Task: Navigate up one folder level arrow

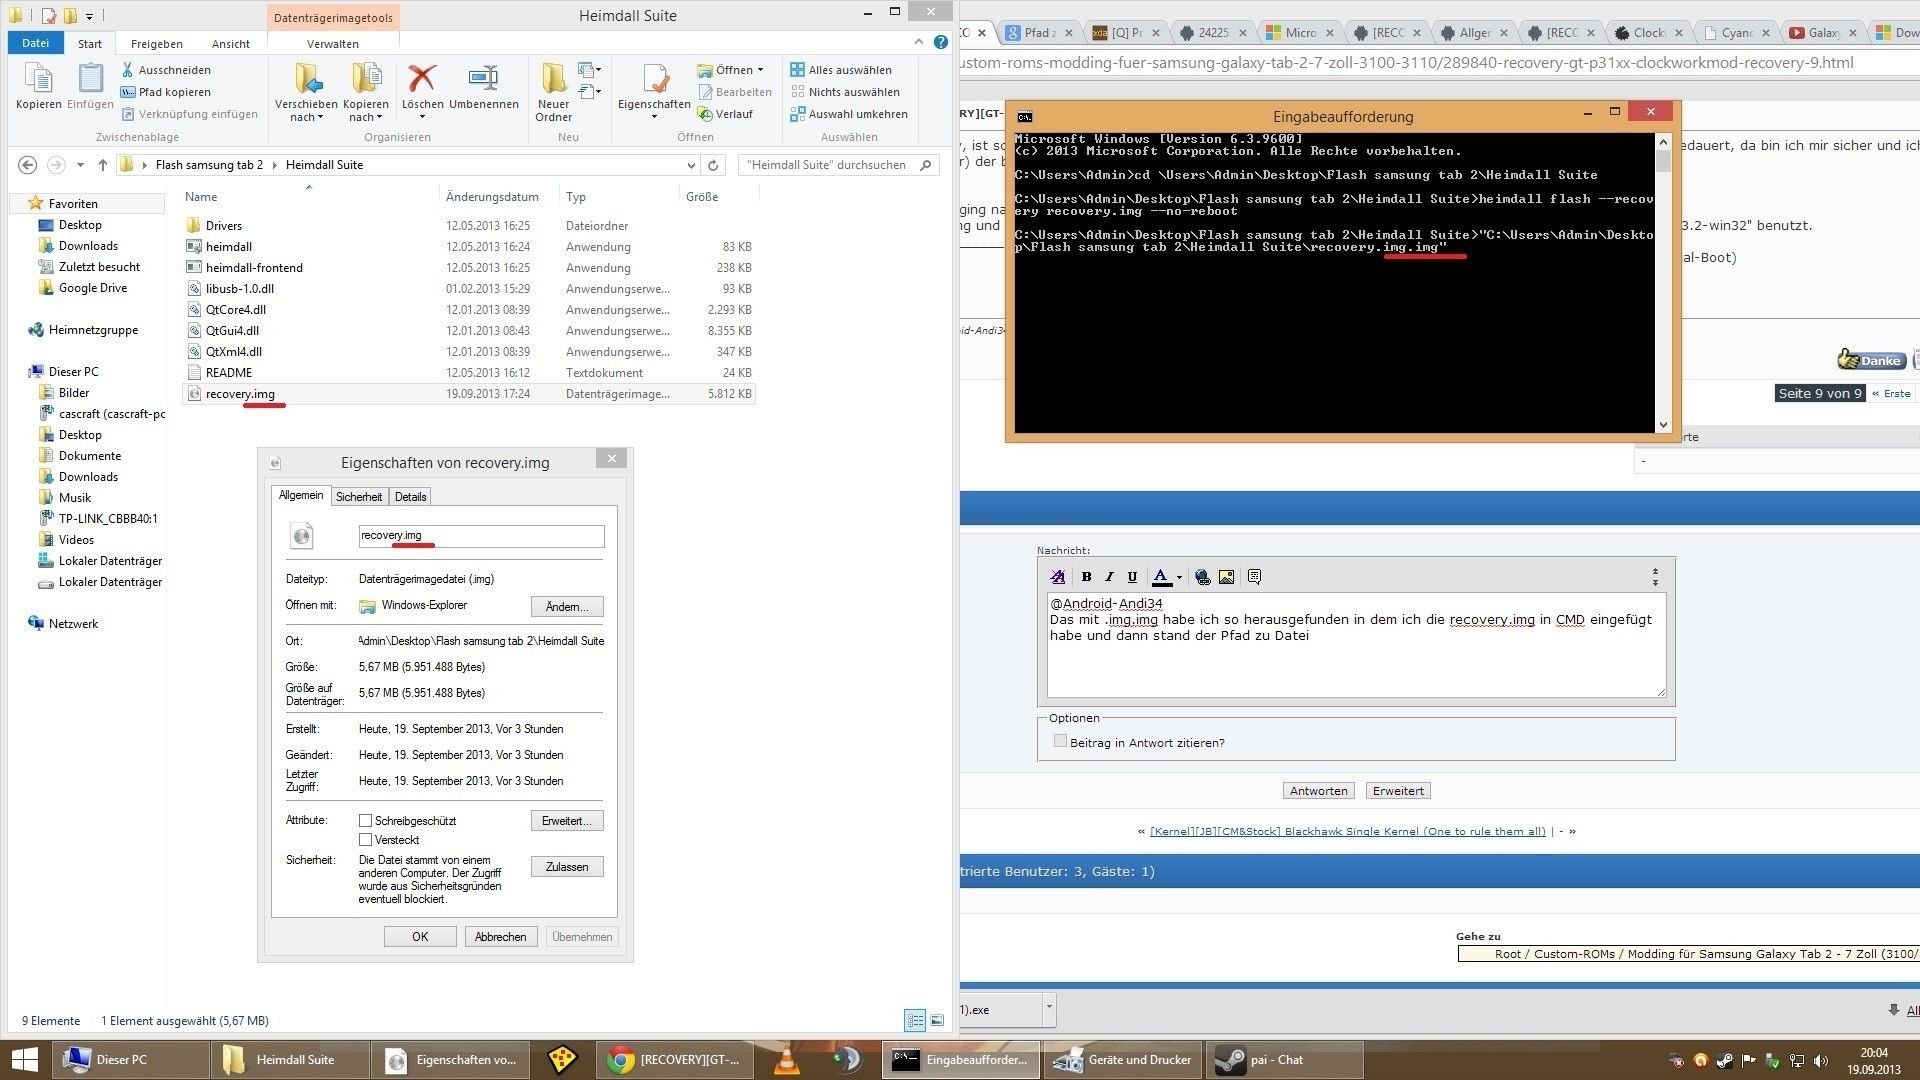Action: tap(102, 165)
